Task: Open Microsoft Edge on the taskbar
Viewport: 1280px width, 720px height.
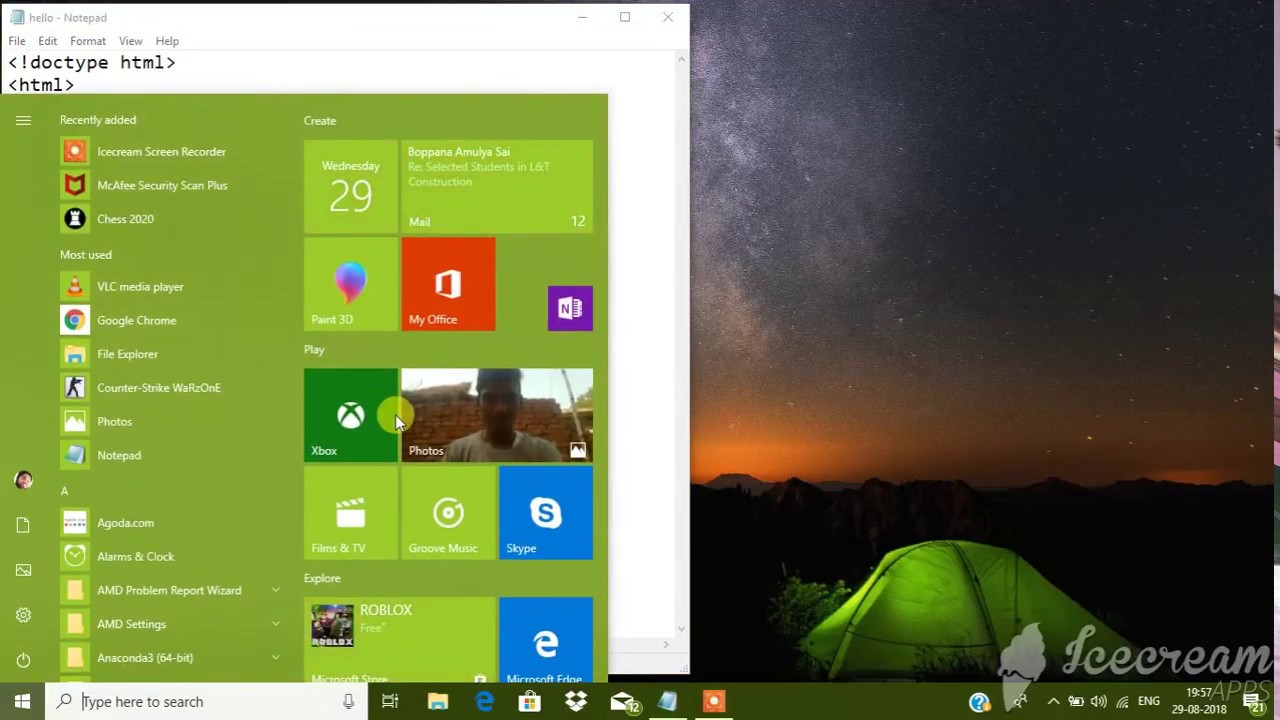Action: pos(484,702)
